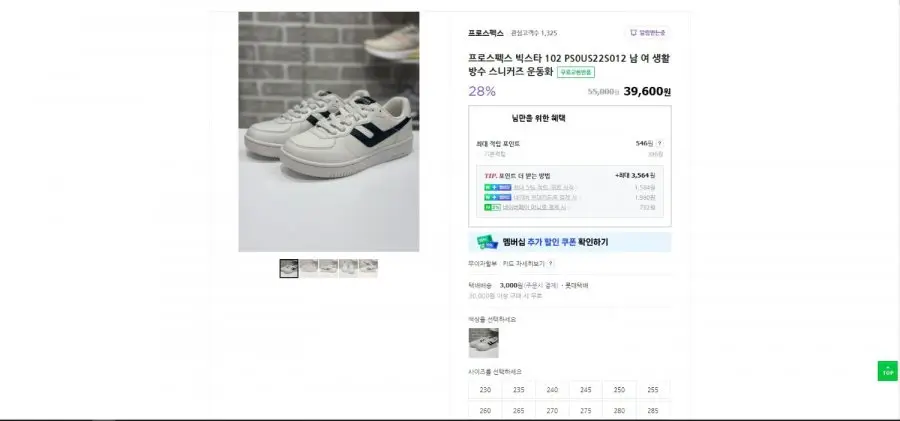Viewport: 900px width, 421px height.
Task: Select the second product thumbnail image
Action: coord(309,268)
